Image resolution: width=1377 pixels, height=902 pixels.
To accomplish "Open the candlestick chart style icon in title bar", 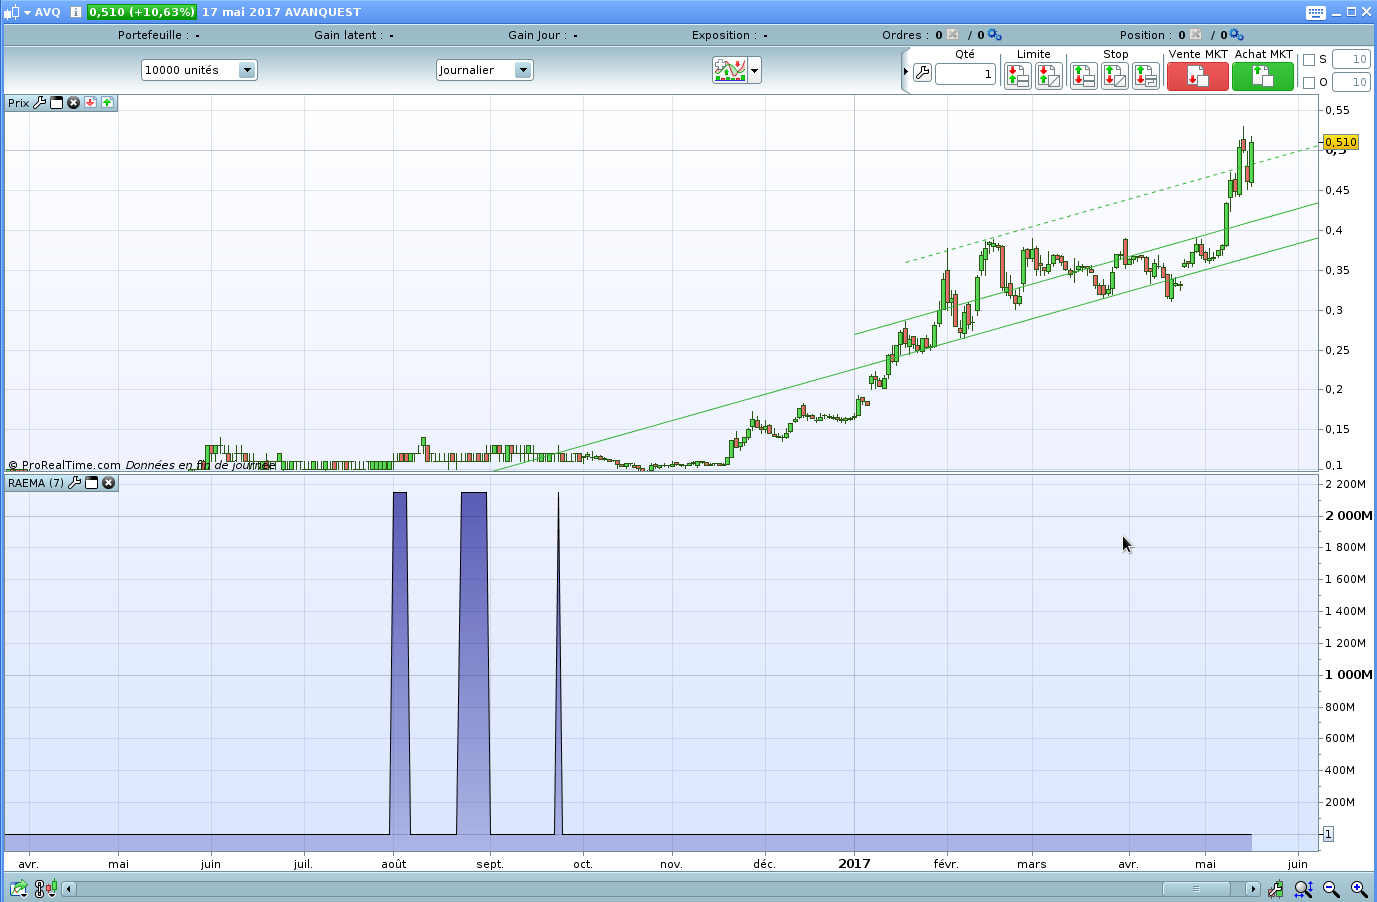I will point(11,12).
